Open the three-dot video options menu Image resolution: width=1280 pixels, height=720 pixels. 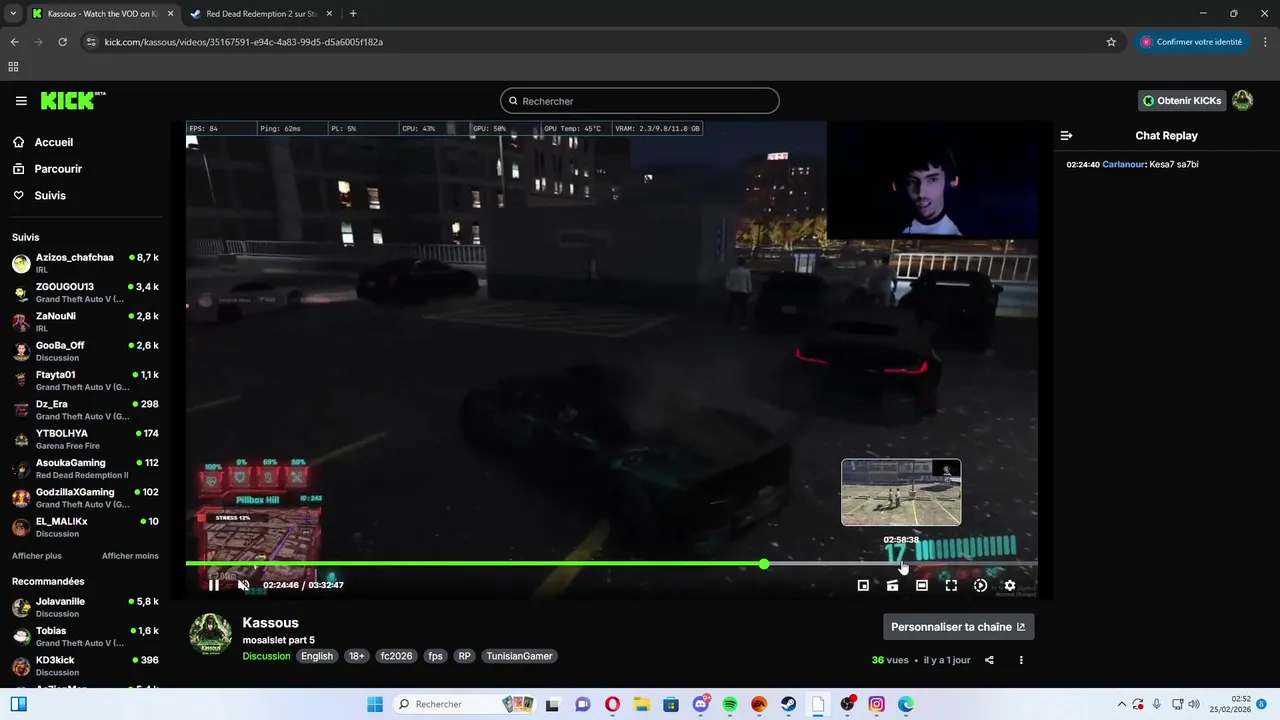click(1021, 660)
